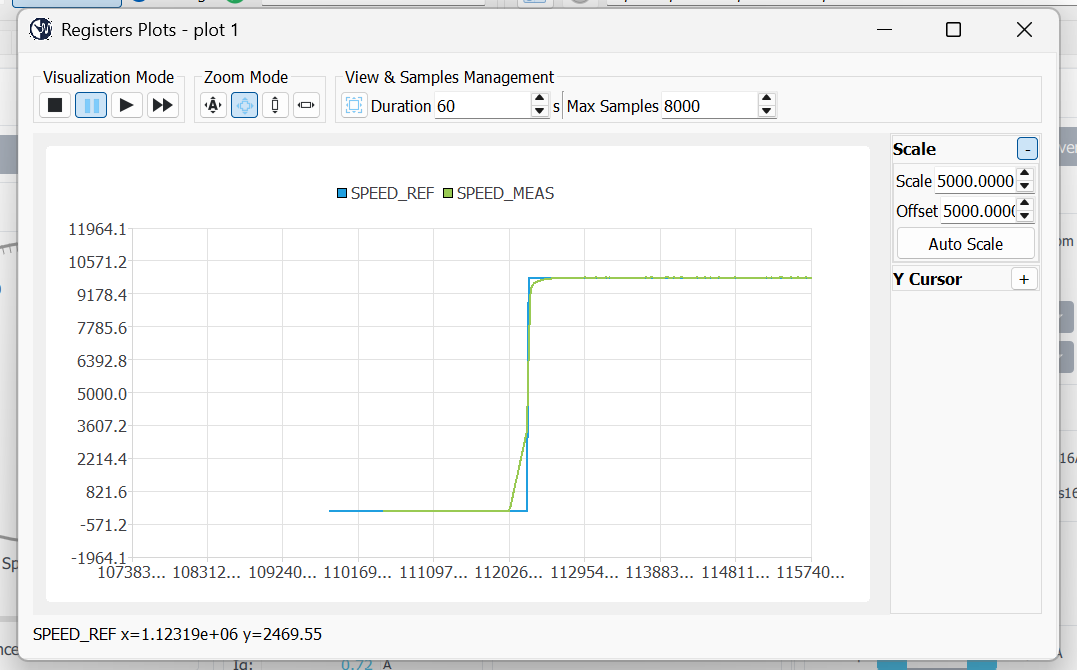
Task: Switch to horizontal zoom mode icon
Action: coord(306,105)
